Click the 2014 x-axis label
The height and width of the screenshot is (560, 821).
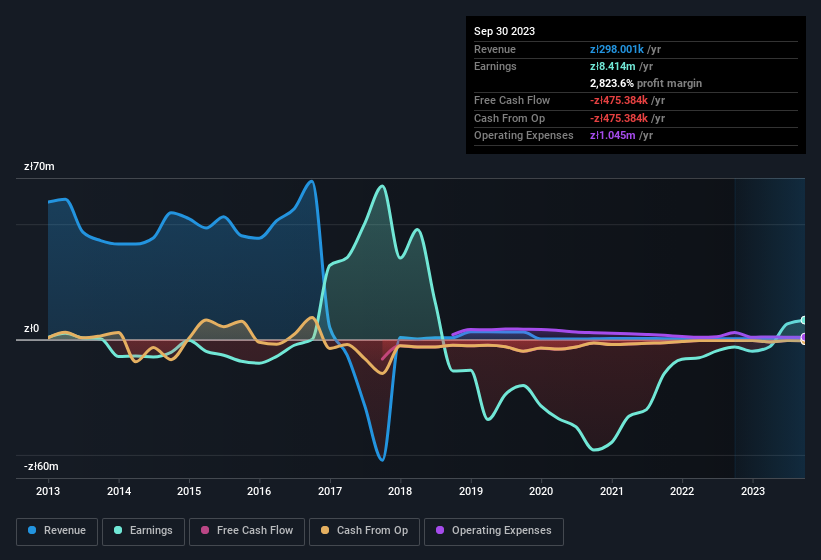point(119,491)
